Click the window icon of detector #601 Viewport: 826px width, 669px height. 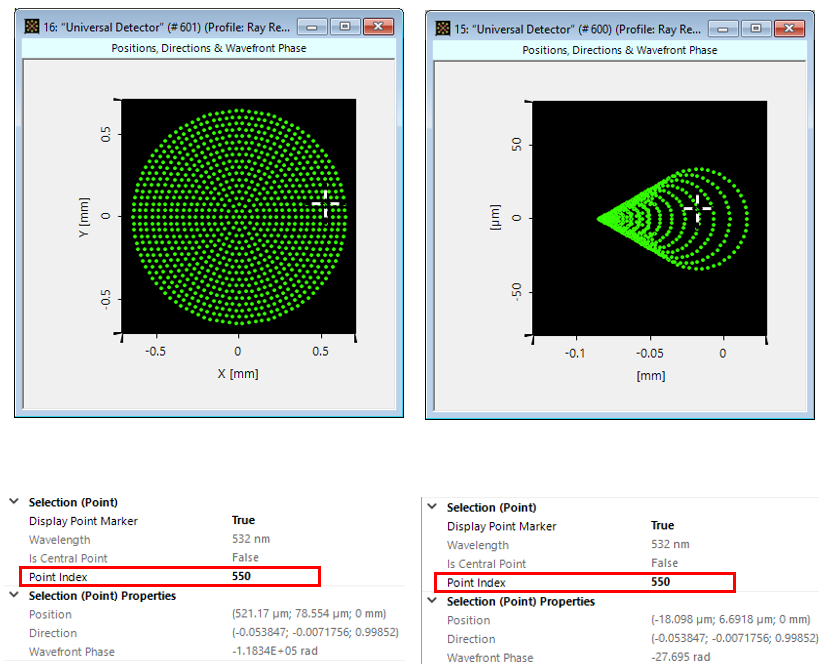click(x=29, y=27)
